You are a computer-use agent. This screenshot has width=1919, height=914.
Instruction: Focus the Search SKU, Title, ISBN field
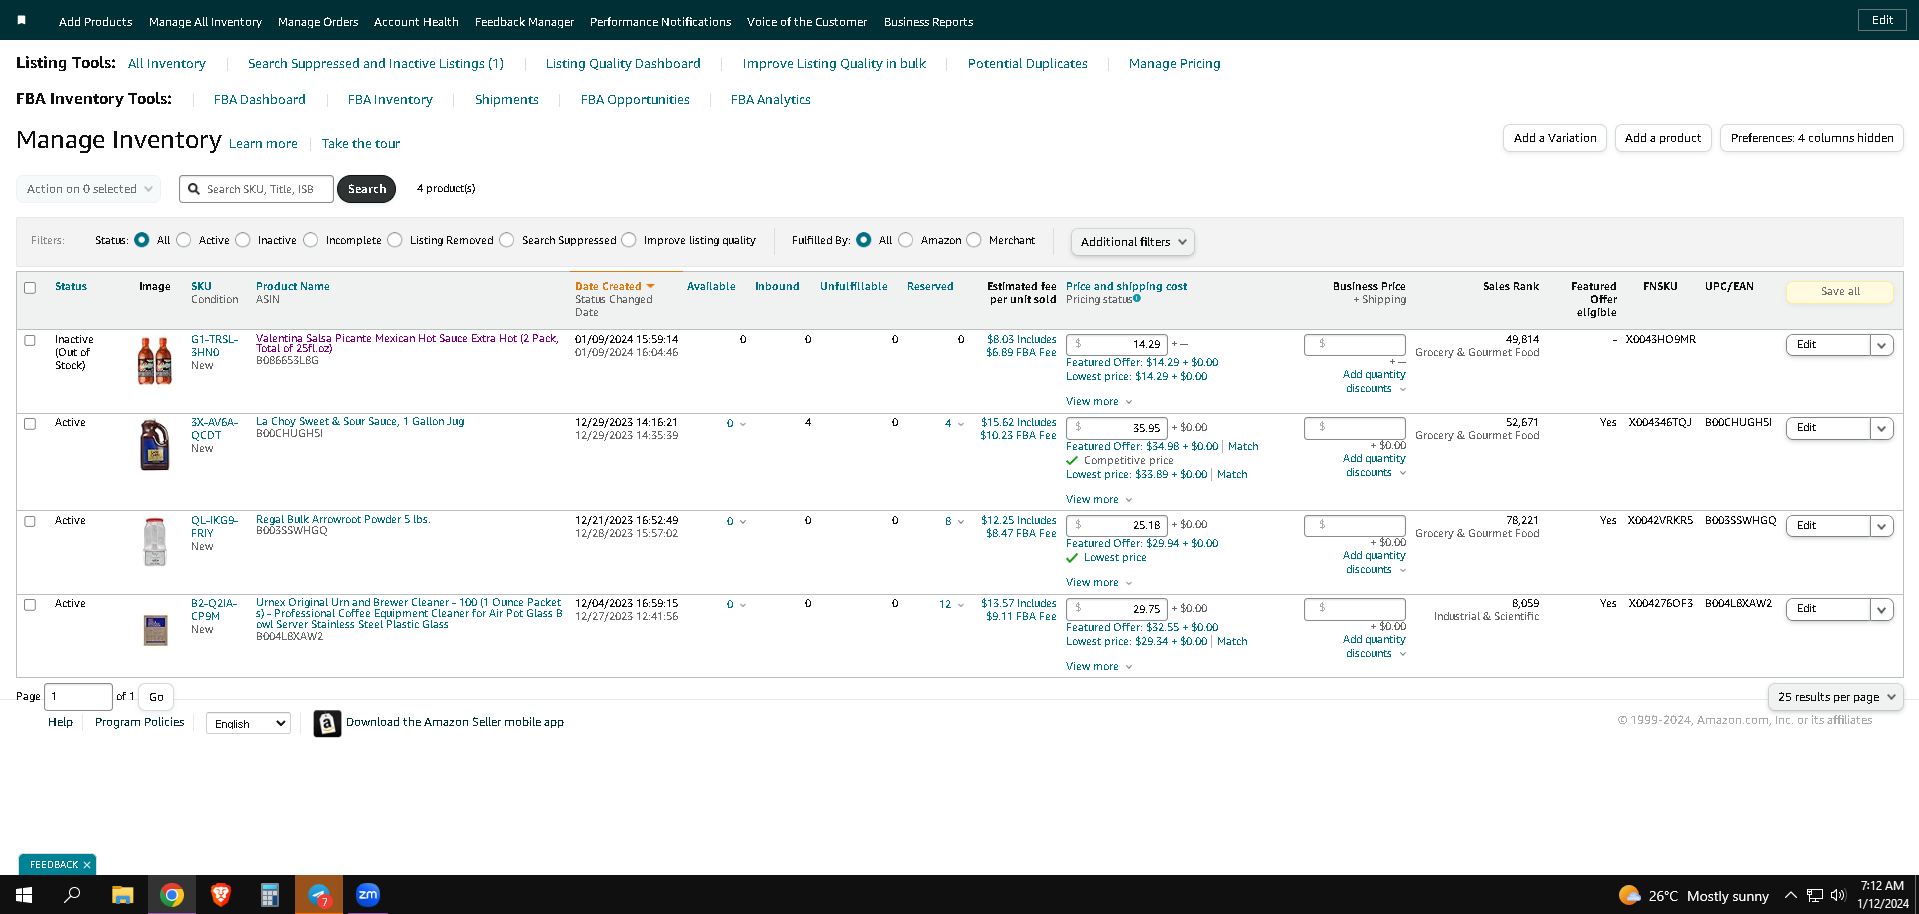[256, 189]
